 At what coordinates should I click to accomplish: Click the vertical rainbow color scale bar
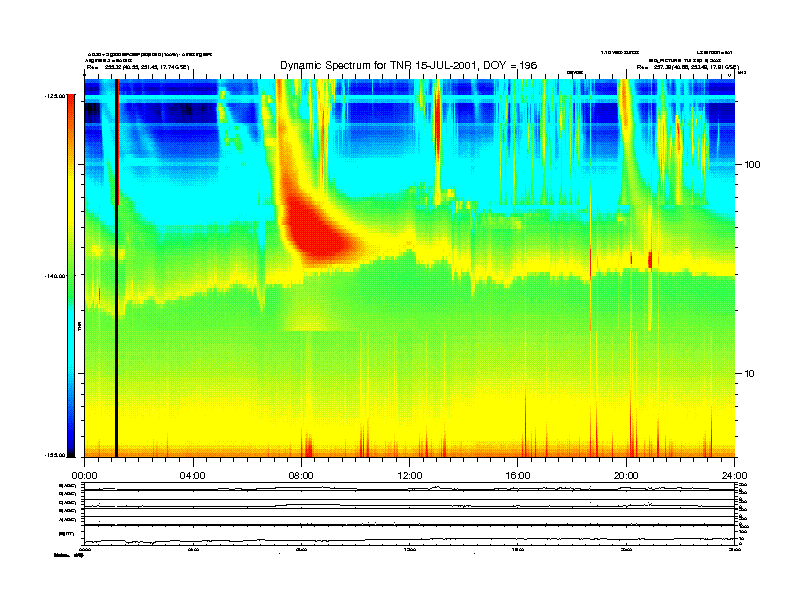[x=71, y=275]
